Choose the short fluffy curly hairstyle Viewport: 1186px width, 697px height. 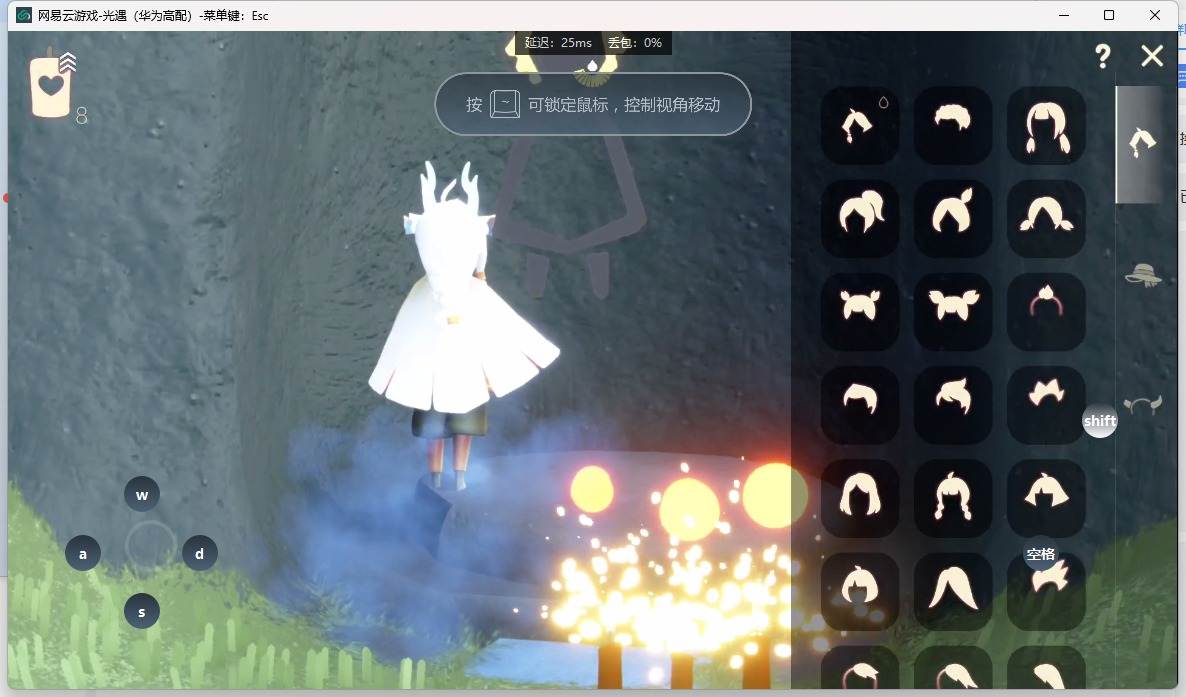[x=952, y=126]
